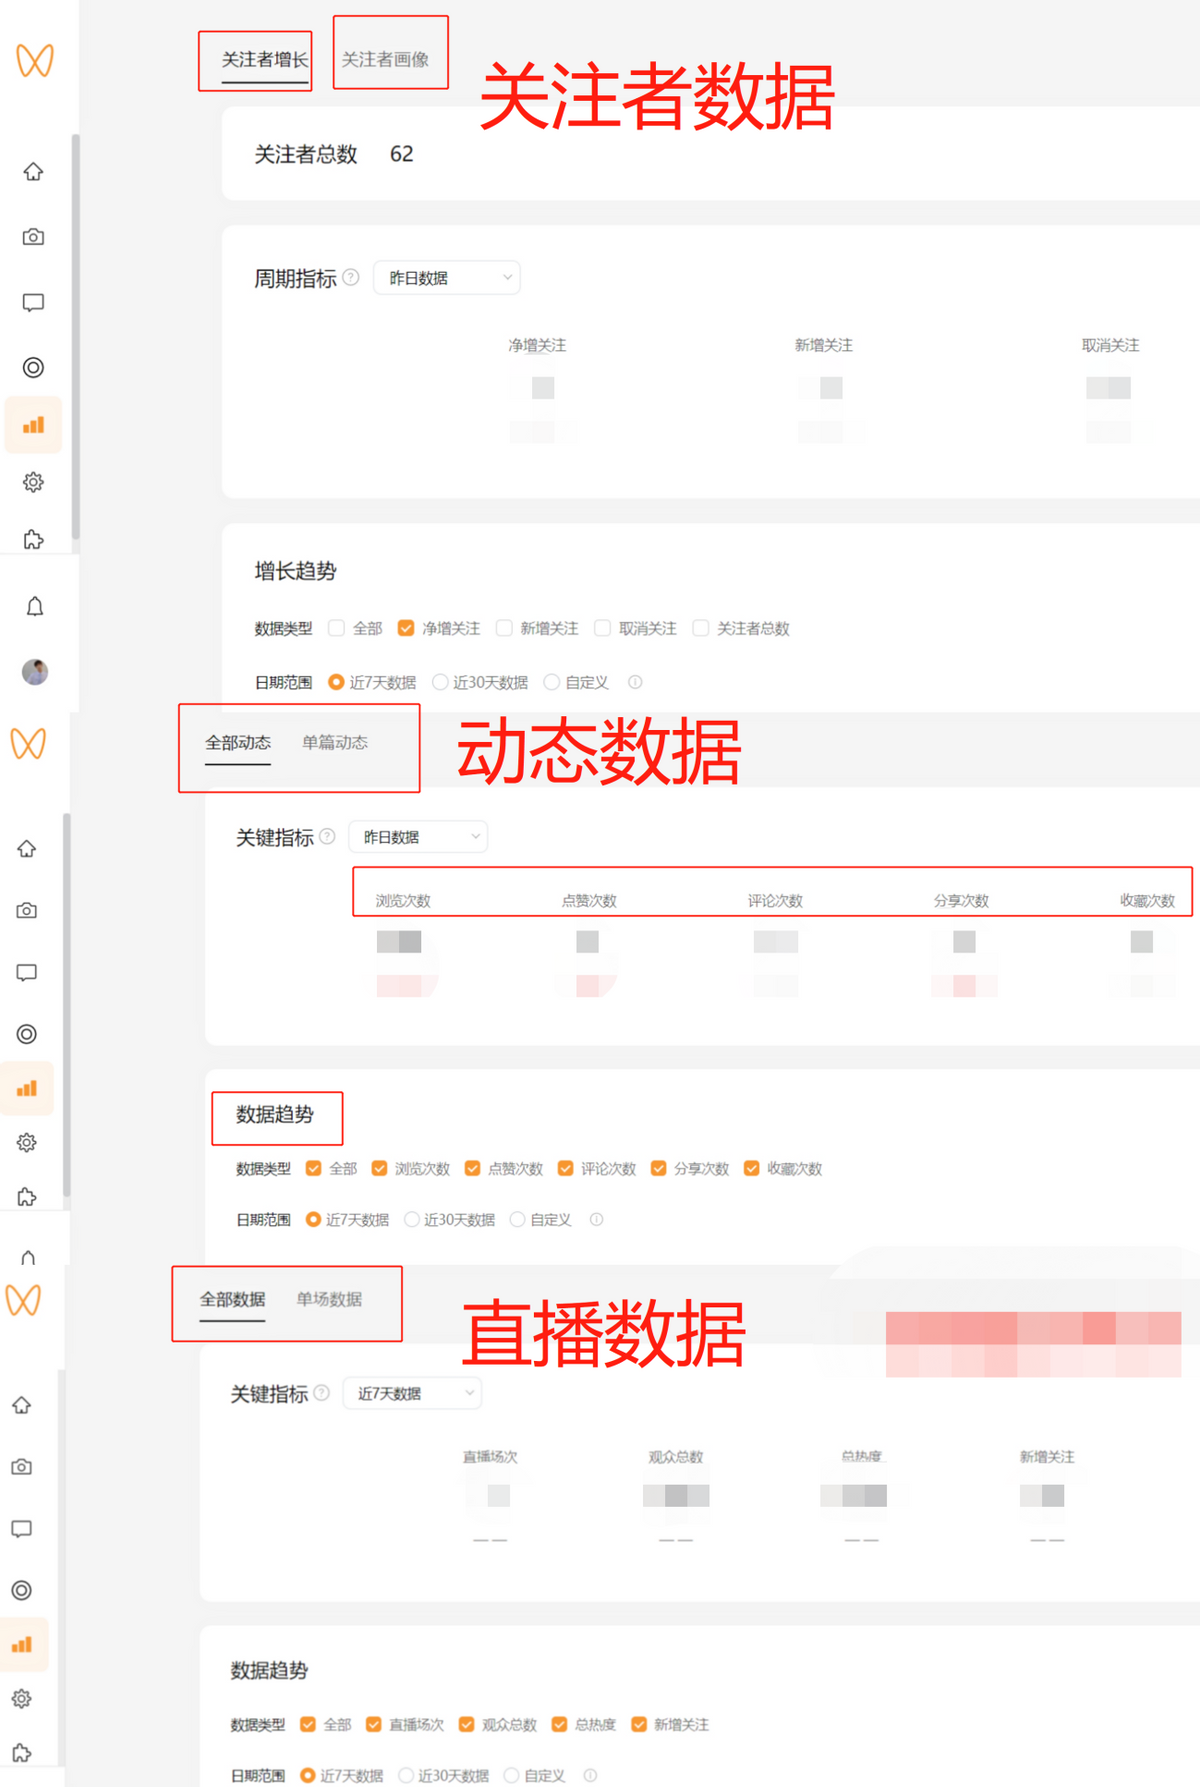
Task: Uncheck 浏览次数 data type checkbox
Action: point(379,1168)
